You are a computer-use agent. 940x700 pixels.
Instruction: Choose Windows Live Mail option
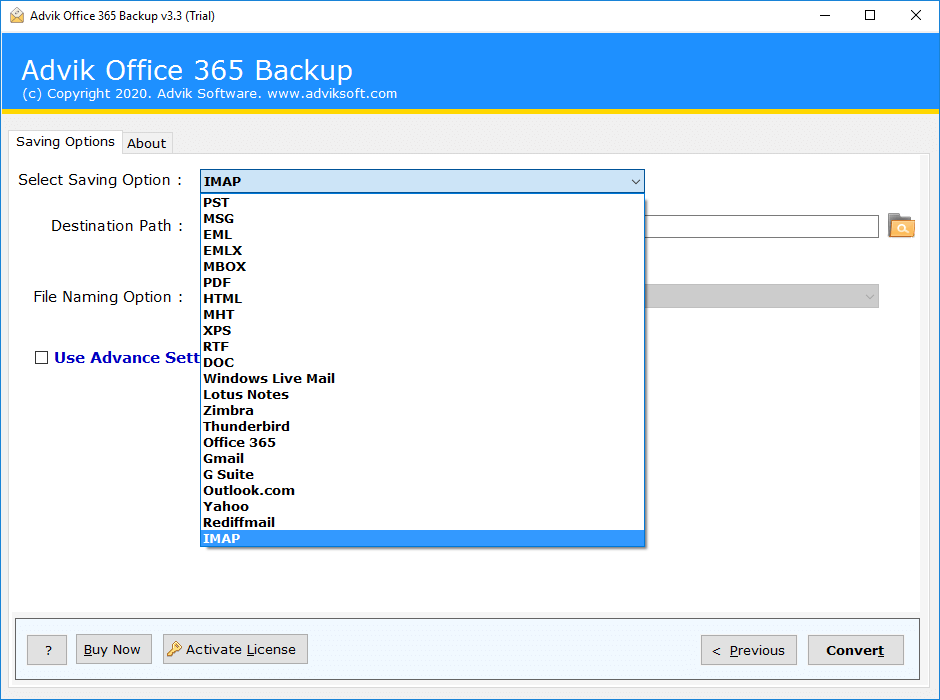[422, 378]
